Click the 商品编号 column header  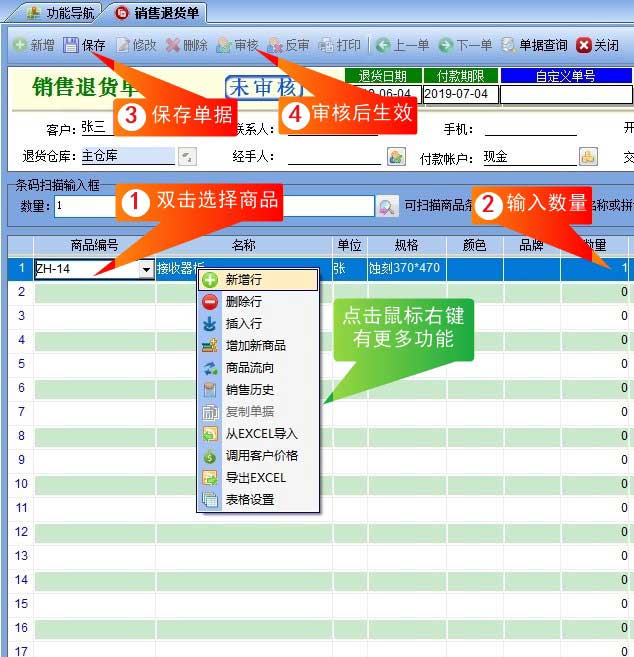(x=94, y=246)
